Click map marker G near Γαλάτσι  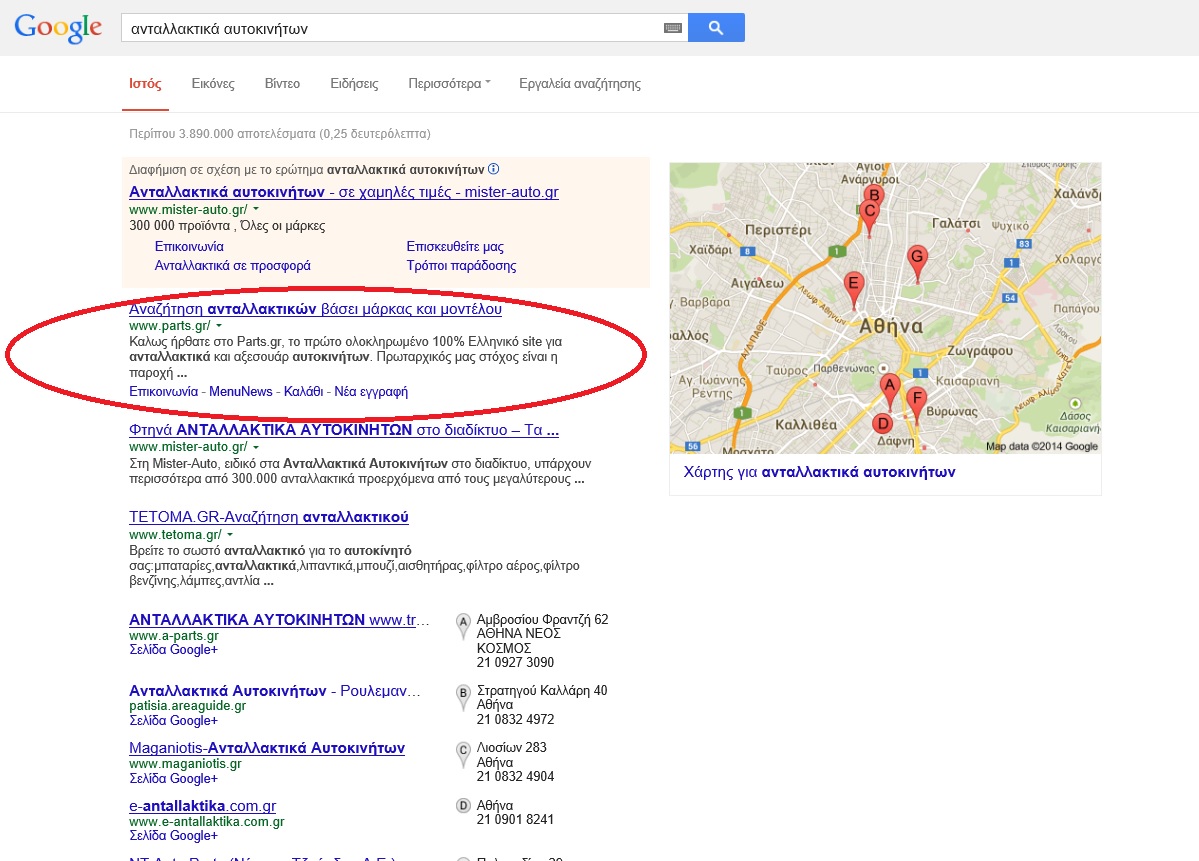pos(917,262)
